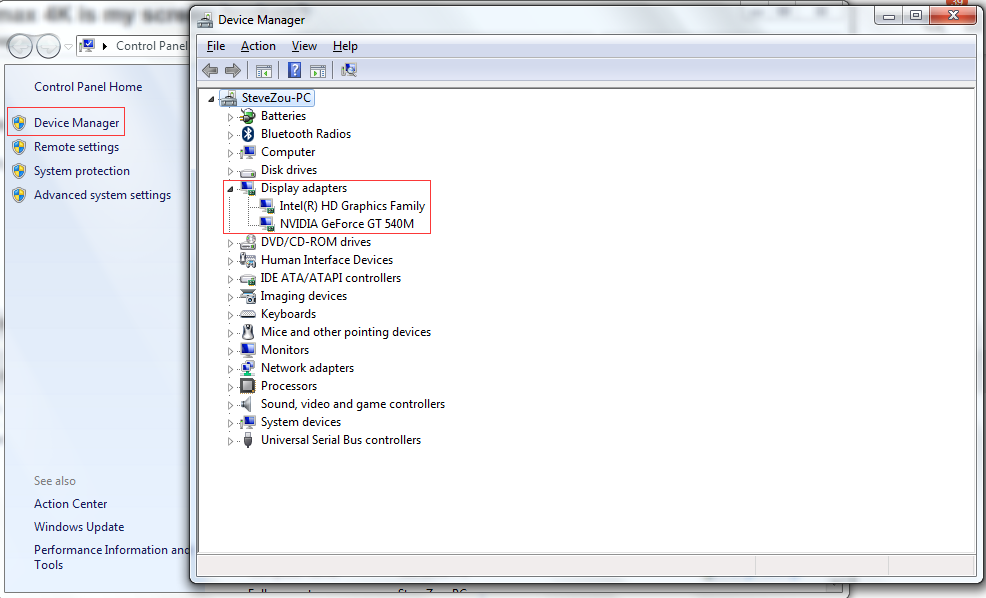
Task: Click the Intel HD Graphics adapter icon
Action: (x=267, y=206)
